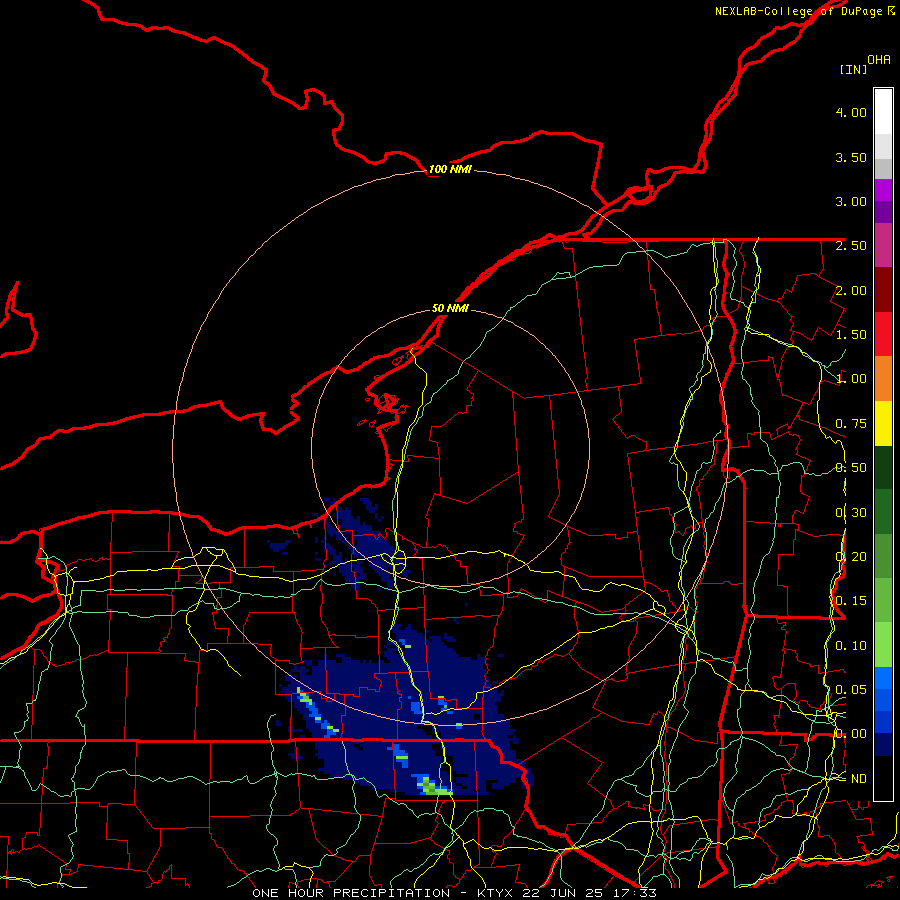Select the orange swatch near 1.00
Viewport: 900px width, 900px height.
tap(883, 379)
